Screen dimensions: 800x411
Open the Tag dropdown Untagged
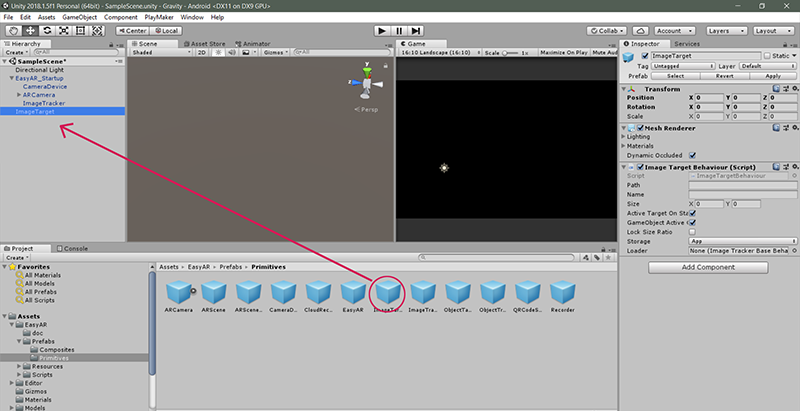coord(683,66)
